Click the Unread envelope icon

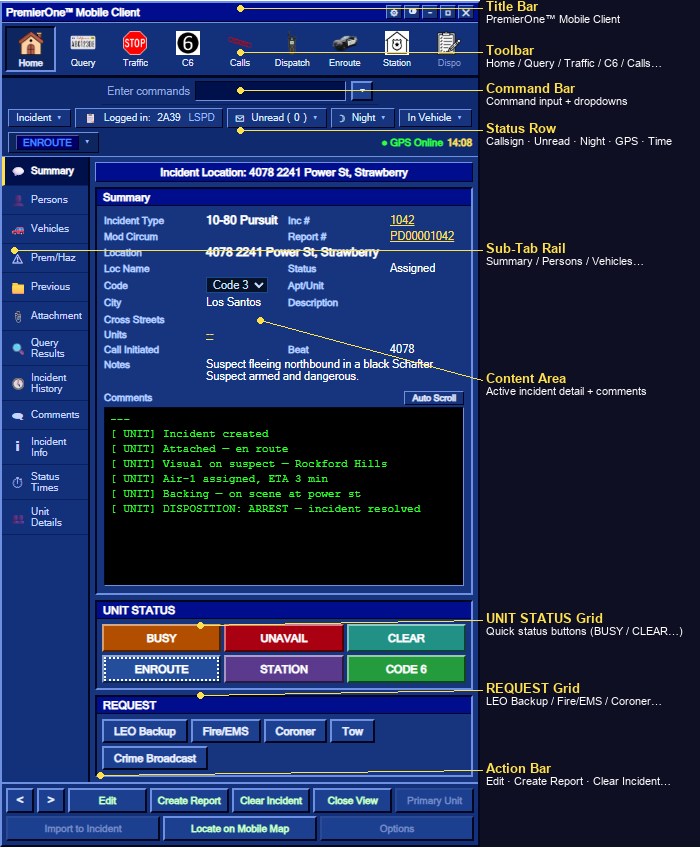point(240,118)
